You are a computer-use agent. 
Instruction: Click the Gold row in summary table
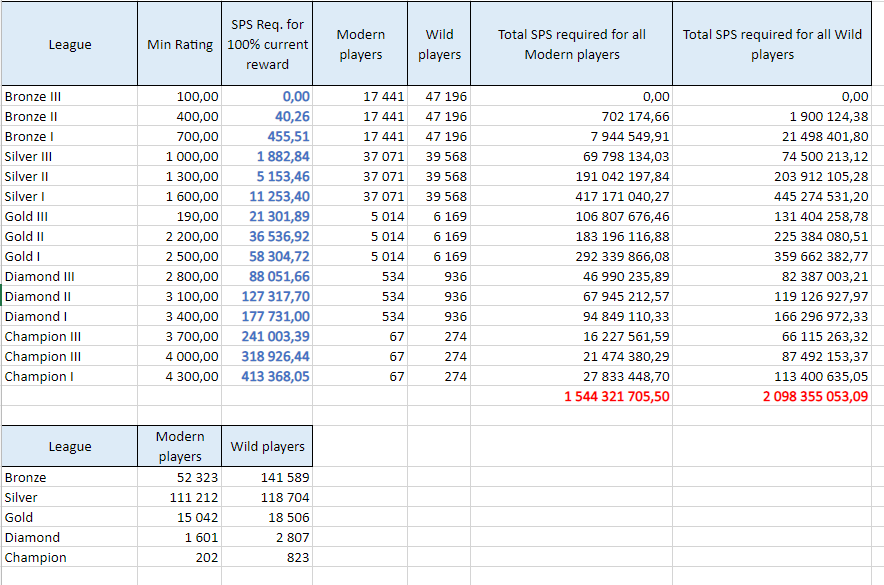click(157, 517)
